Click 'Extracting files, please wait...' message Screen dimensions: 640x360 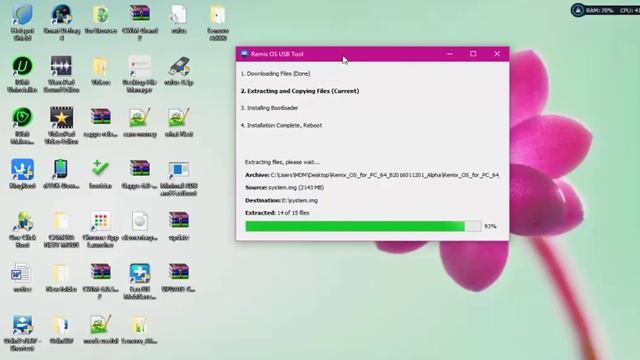click(x=282, y=162)
